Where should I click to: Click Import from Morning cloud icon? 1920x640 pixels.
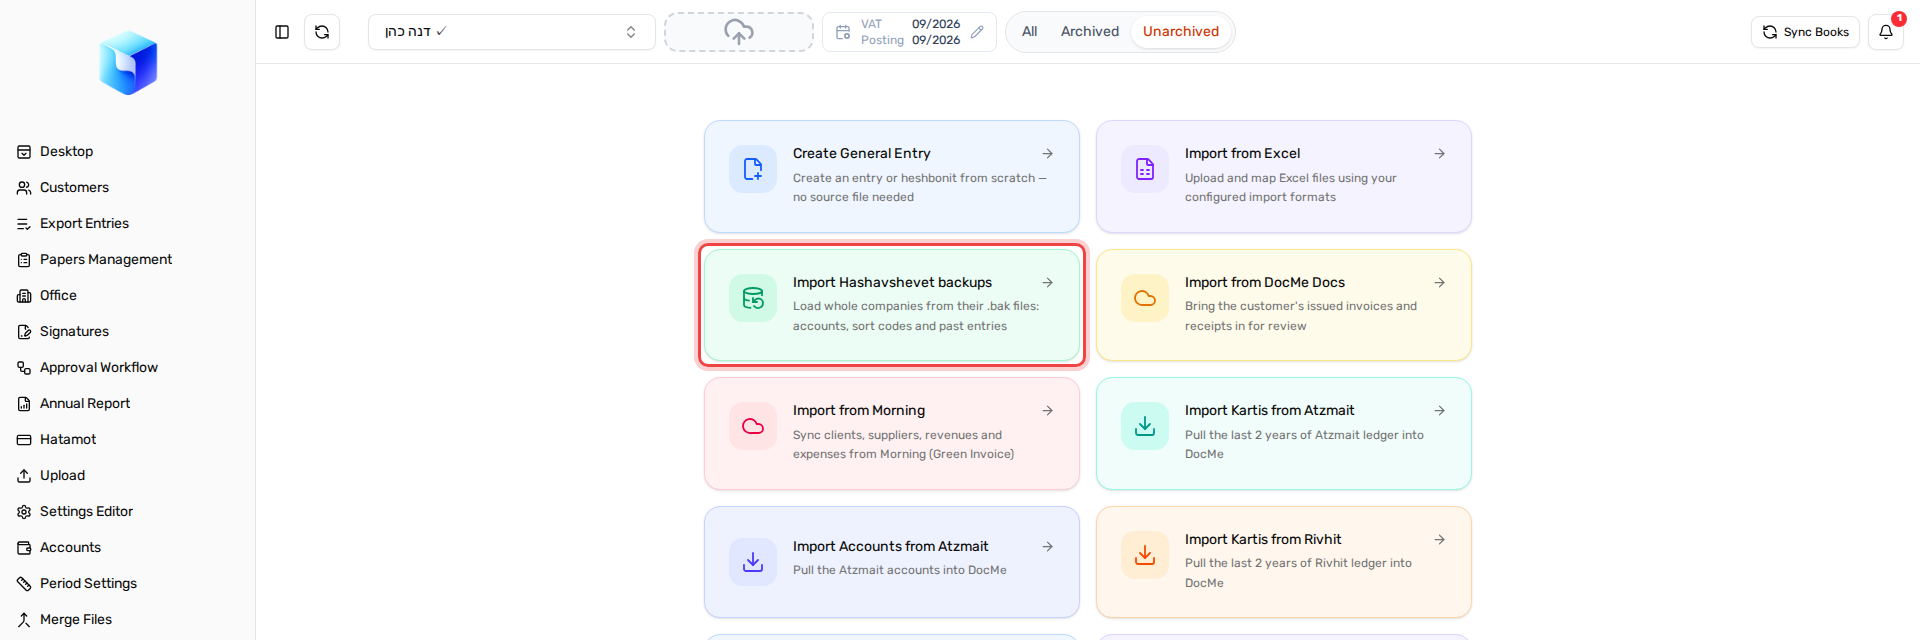click(753, 426)
